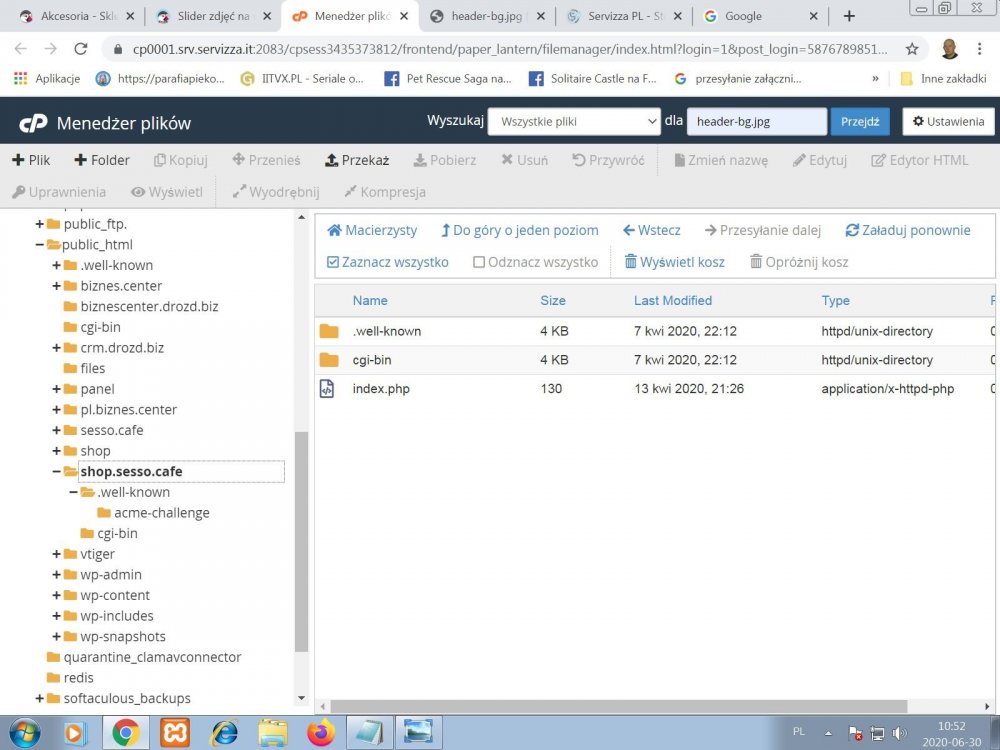Click Edytuj edit tool
1000x750 pixels.
[820, 160]
